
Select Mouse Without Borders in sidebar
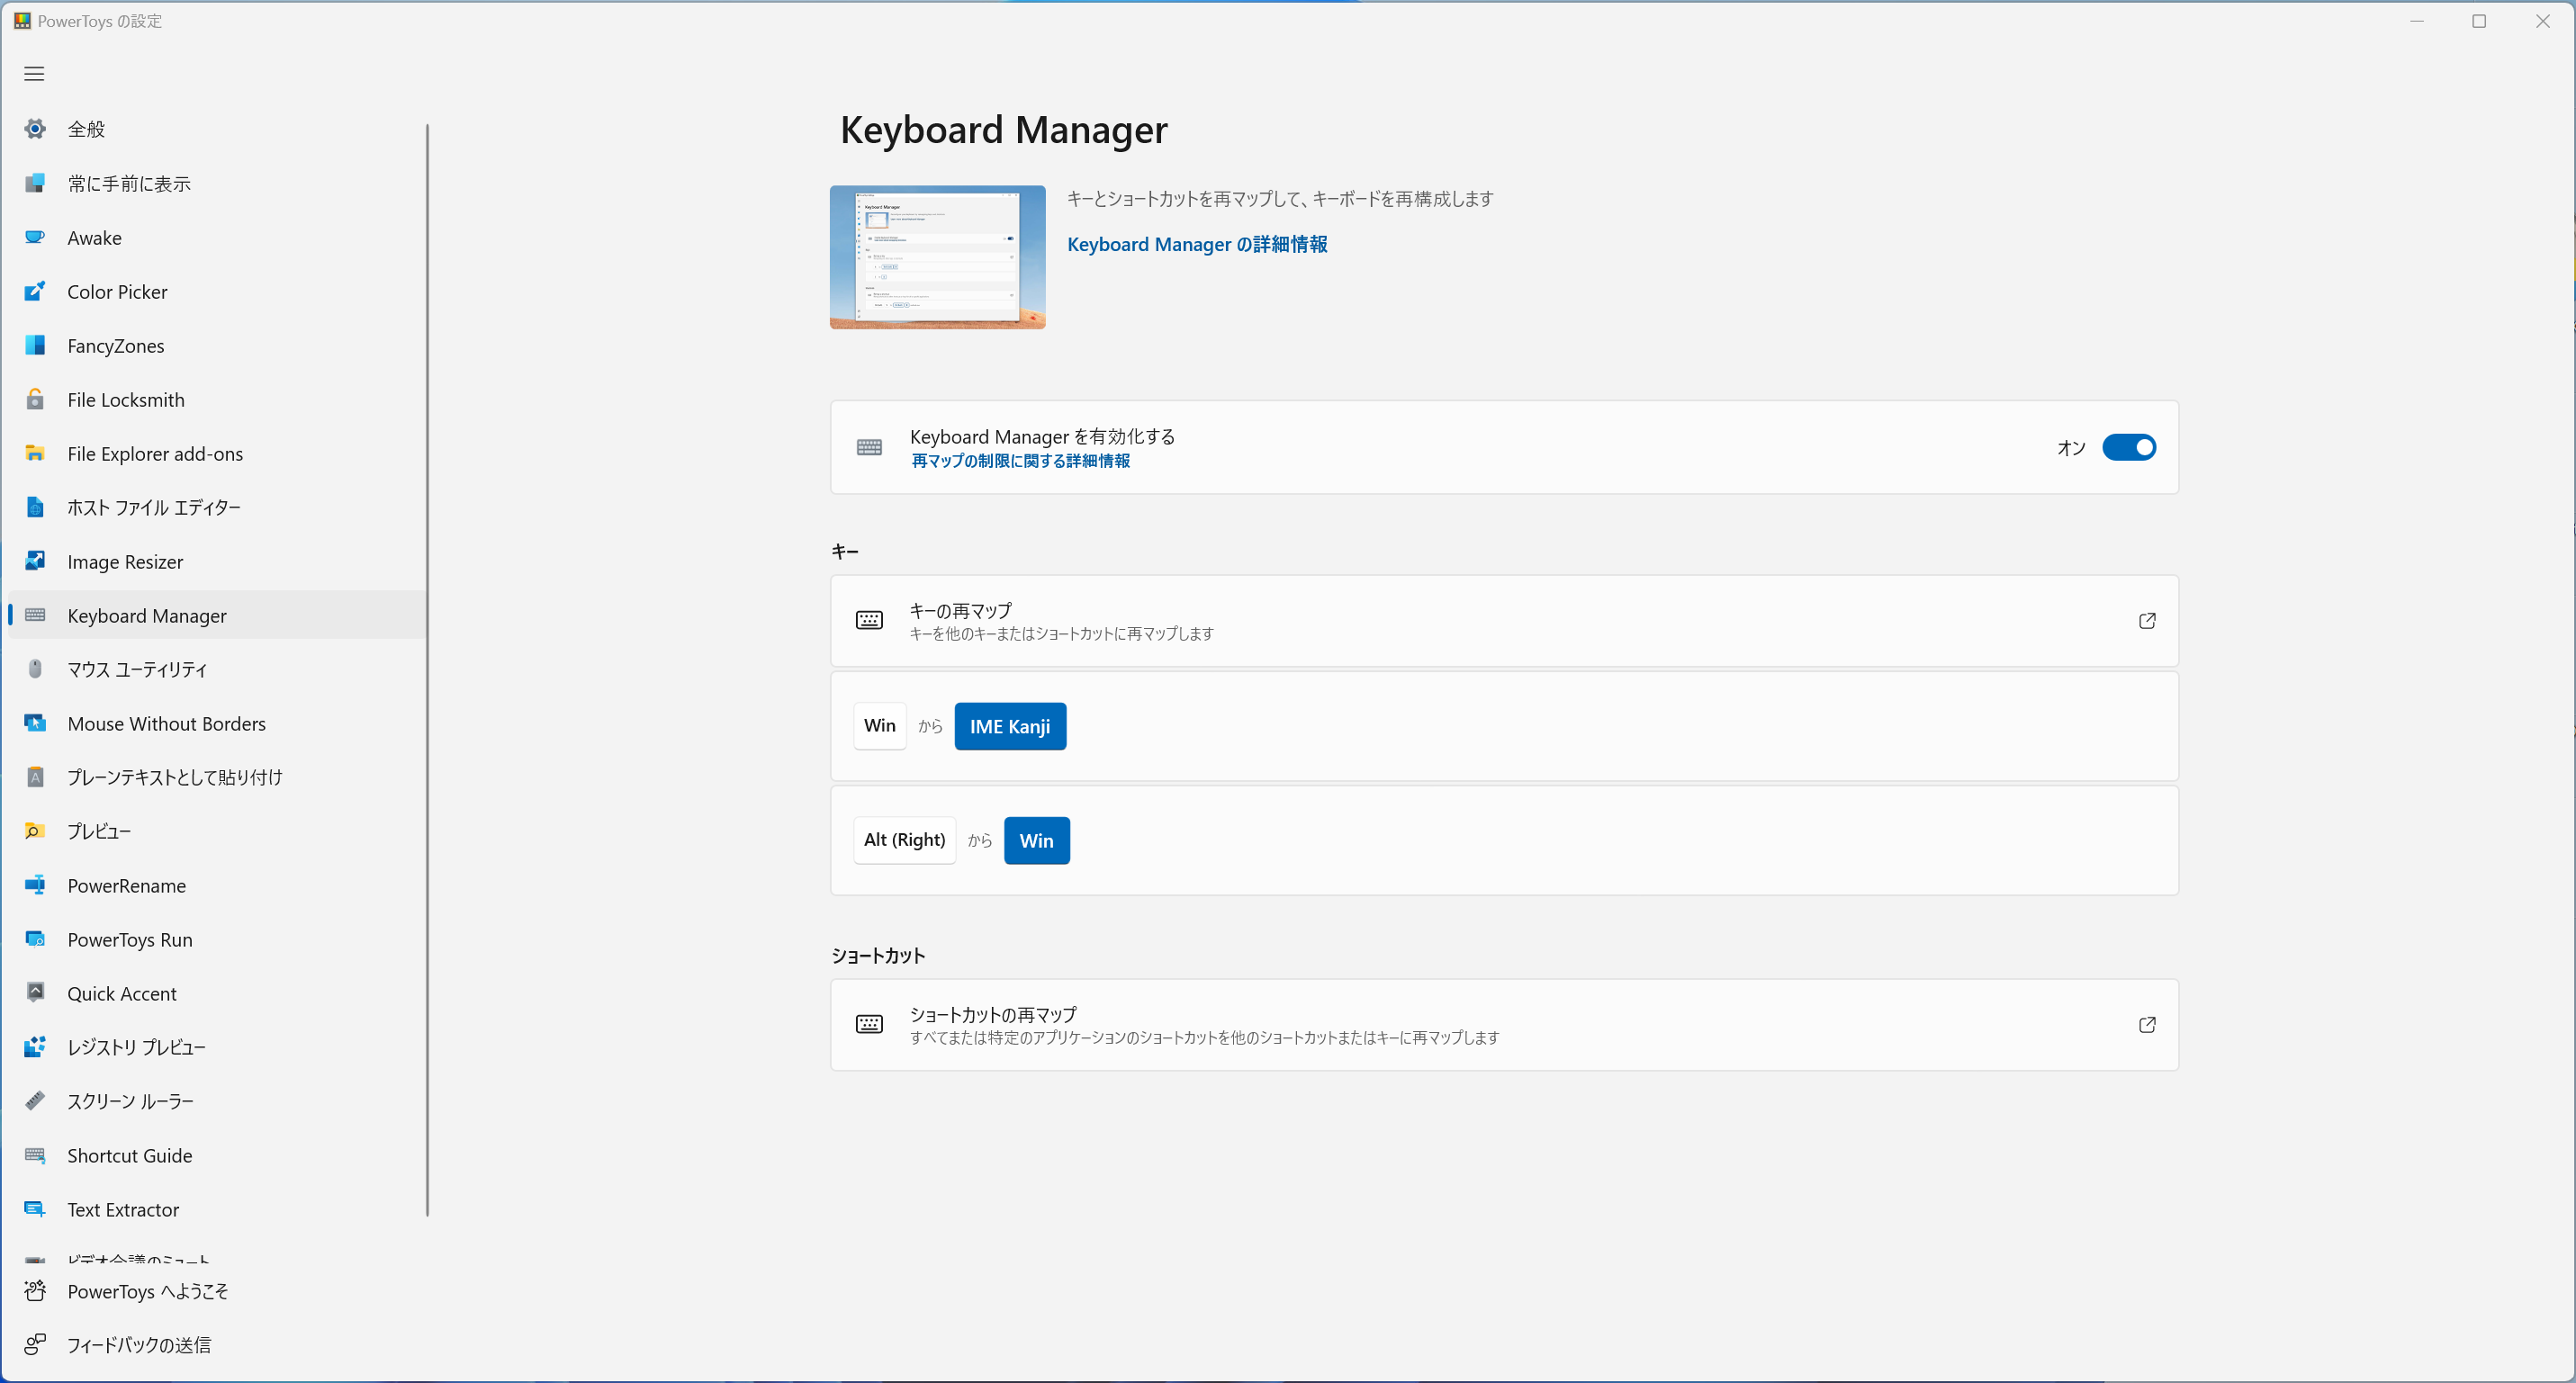coord(166,723)
